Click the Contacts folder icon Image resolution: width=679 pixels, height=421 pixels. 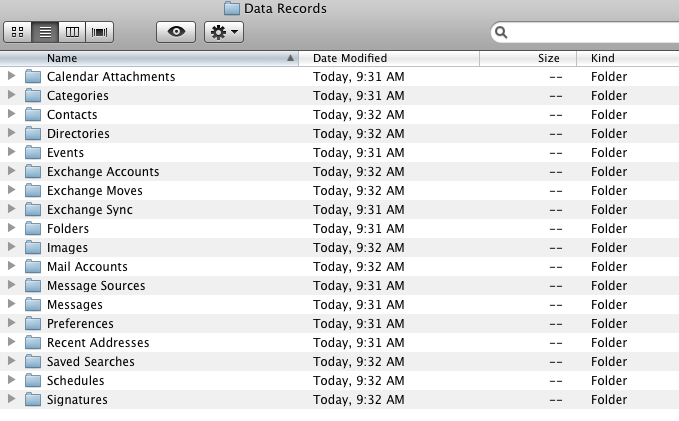click(x=33, y=114)
